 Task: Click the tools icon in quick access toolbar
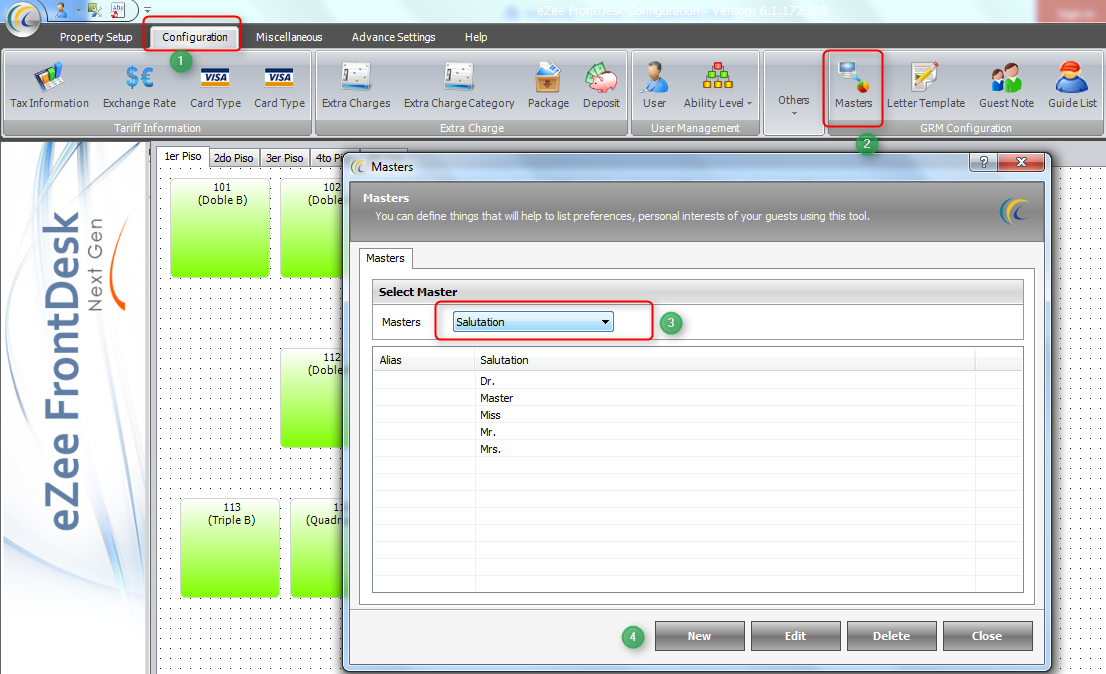(x=95, y=10)
